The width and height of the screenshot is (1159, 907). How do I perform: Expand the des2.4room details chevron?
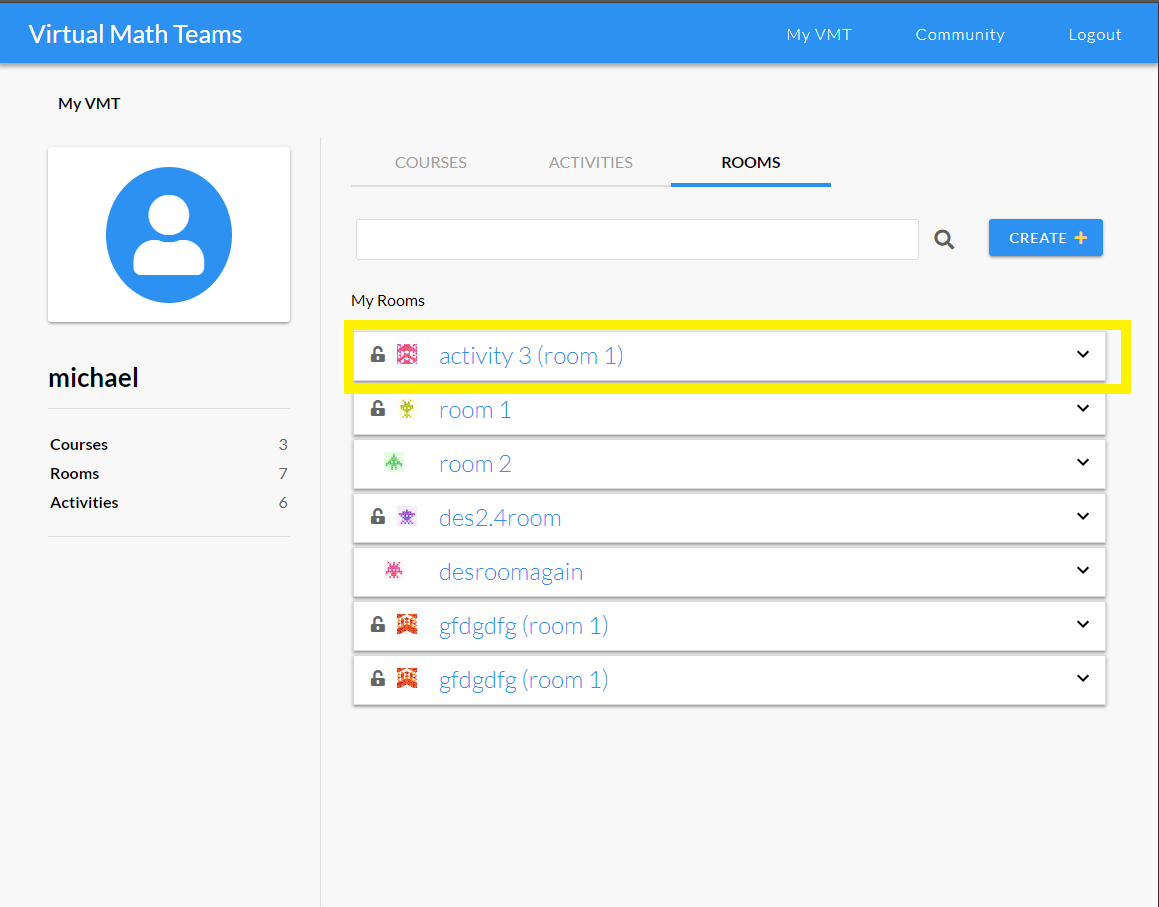[1083, 516]
